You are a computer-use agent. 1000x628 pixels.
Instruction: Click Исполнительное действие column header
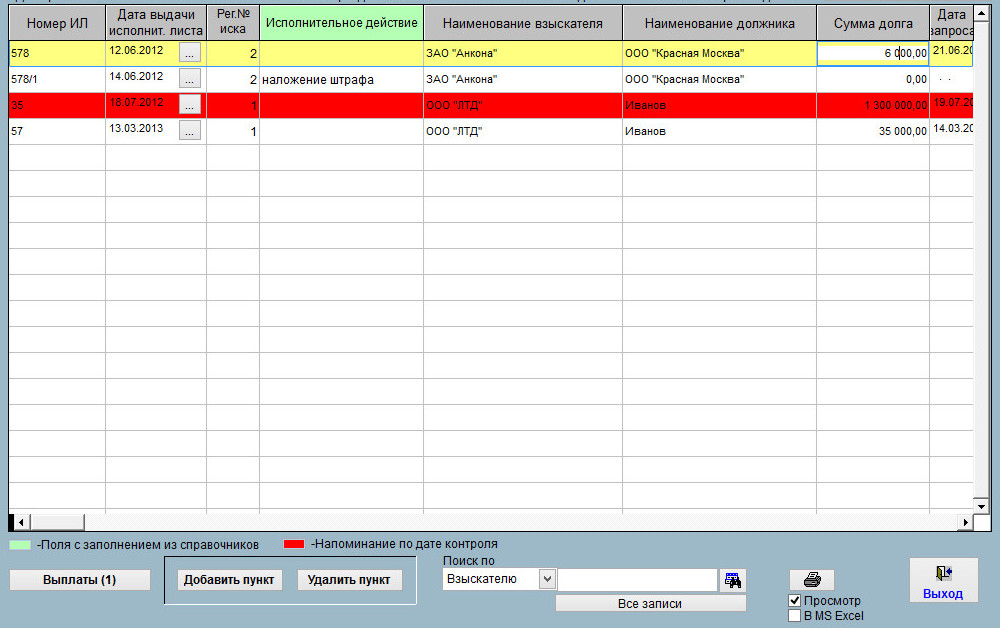coord(341,23)
